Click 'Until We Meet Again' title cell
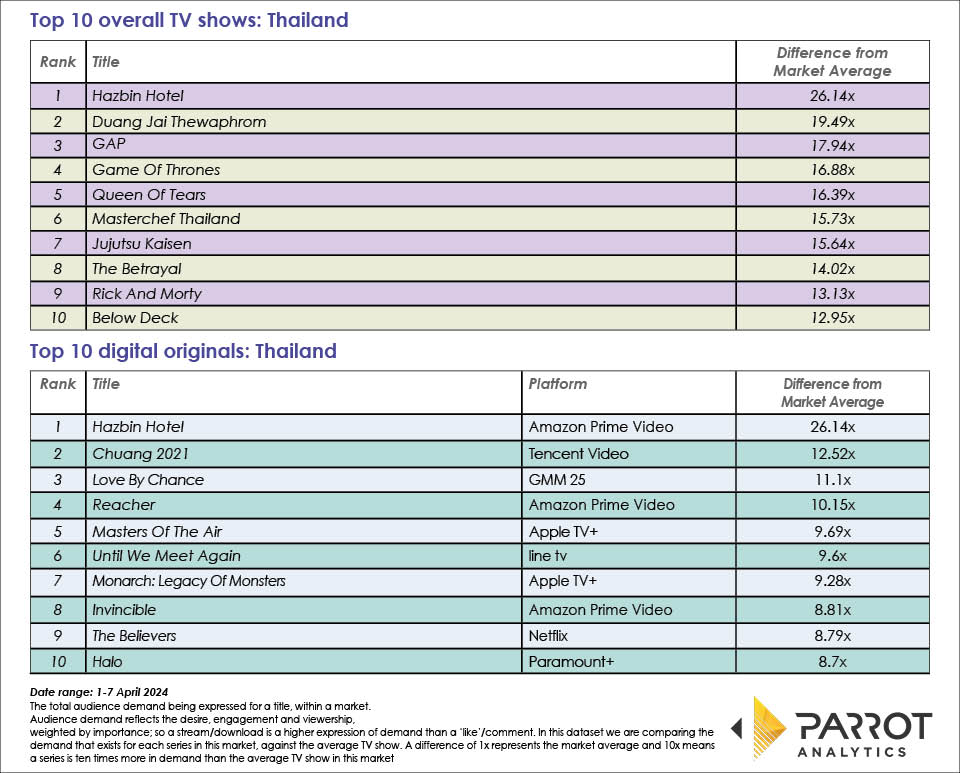960x773 pixels. pos(304,556)
